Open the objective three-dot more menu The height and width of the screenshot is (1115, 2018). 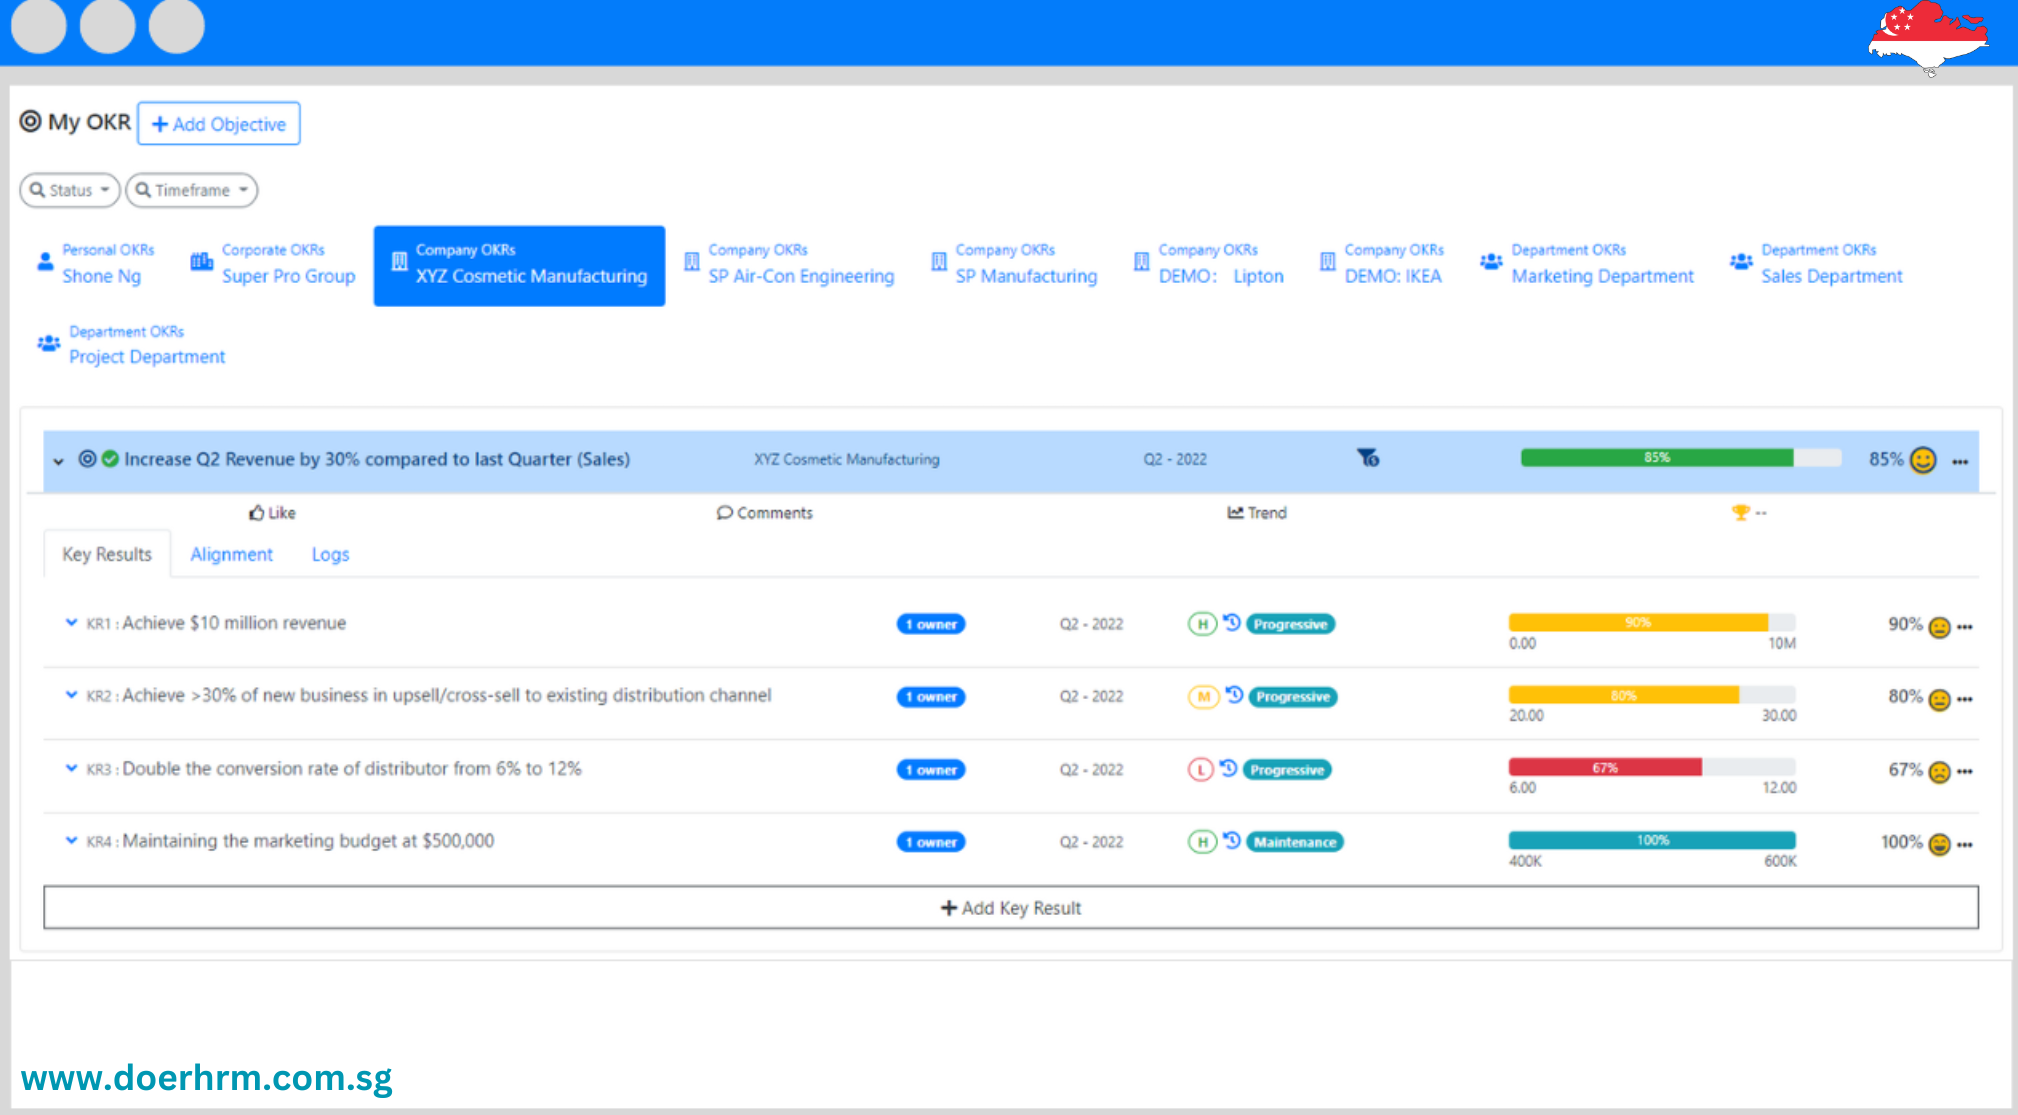point(1960,462)
